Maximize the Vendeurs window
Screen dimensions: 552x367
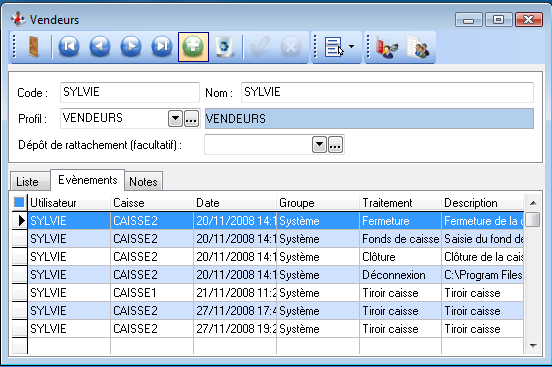498,19
